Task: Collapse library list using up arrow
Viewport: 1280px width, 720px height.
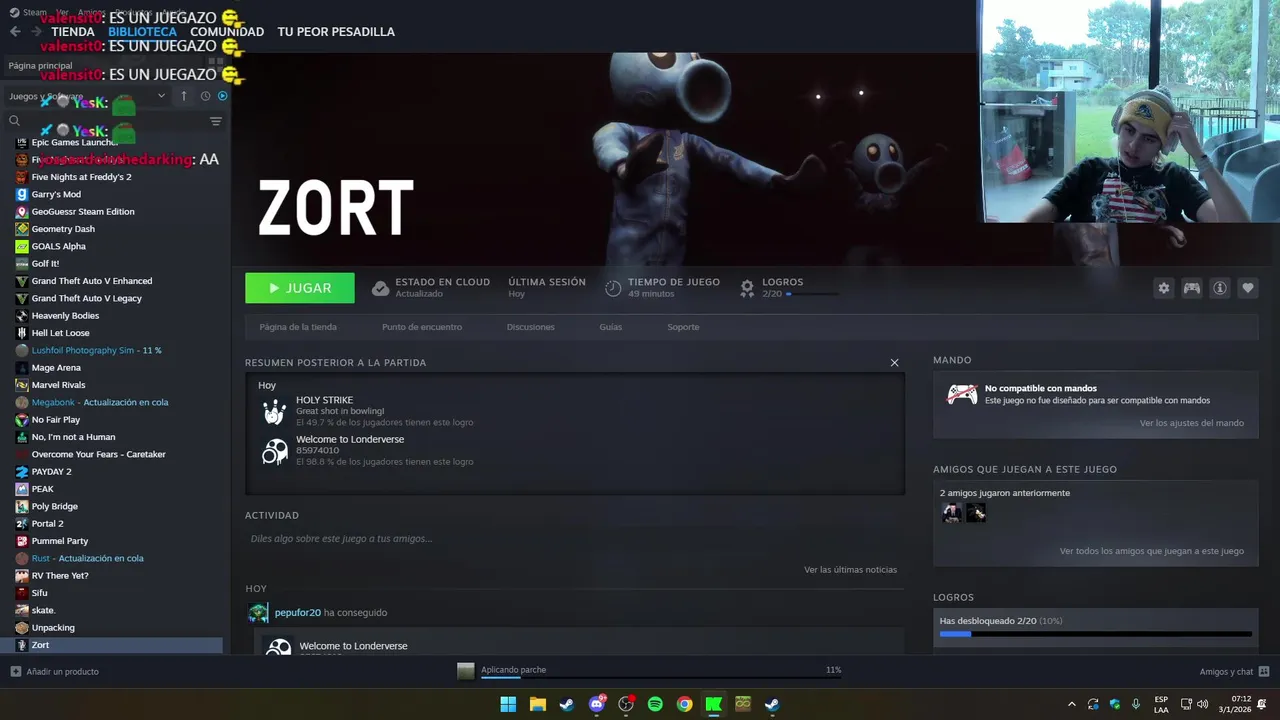Action: click(184, 96)
